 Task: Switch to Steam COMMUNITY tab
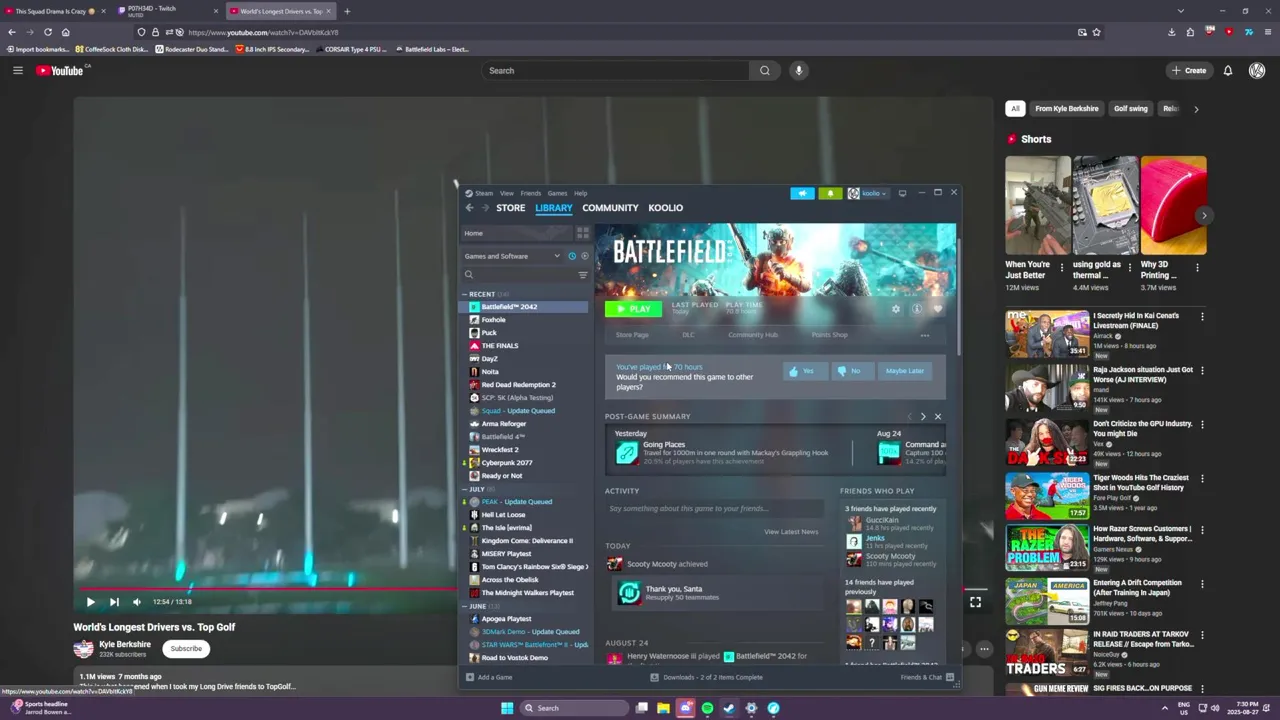(610, 208)
